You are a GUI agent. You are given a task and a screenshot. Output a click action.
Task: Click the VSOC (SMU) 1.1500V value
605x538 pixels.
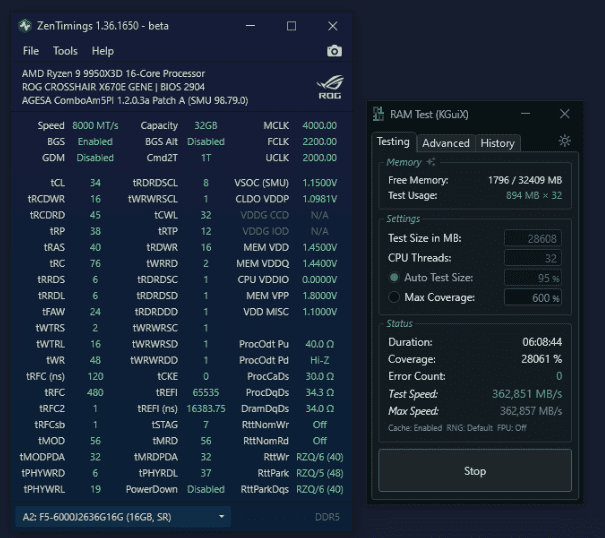(x=319, y=183)
